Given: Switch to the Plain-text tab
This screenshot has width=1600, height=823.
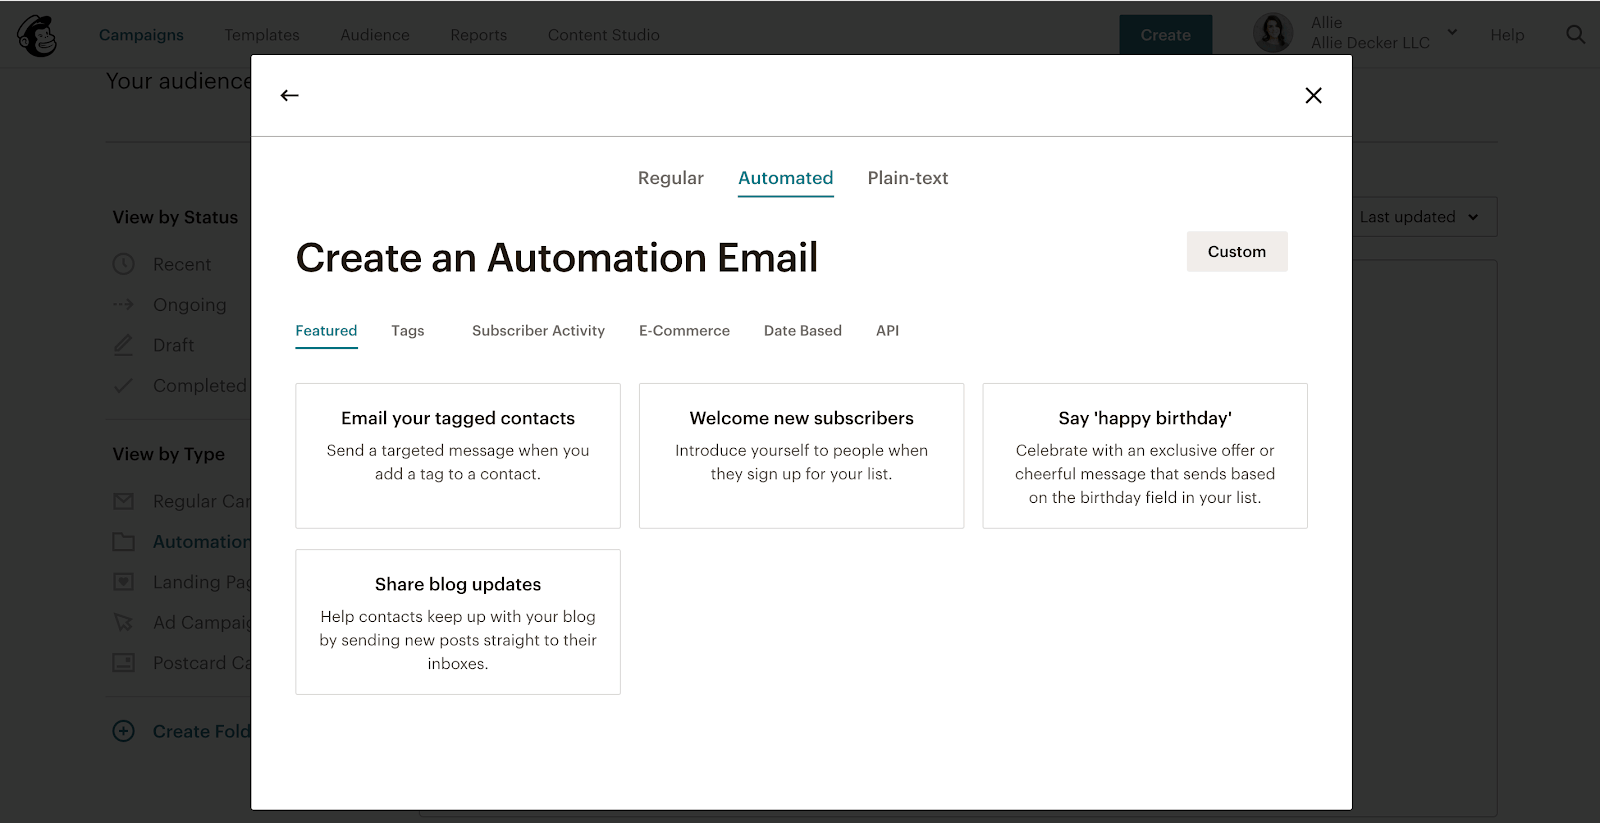Looking at the screenshot, I should [x=908, y=178].
